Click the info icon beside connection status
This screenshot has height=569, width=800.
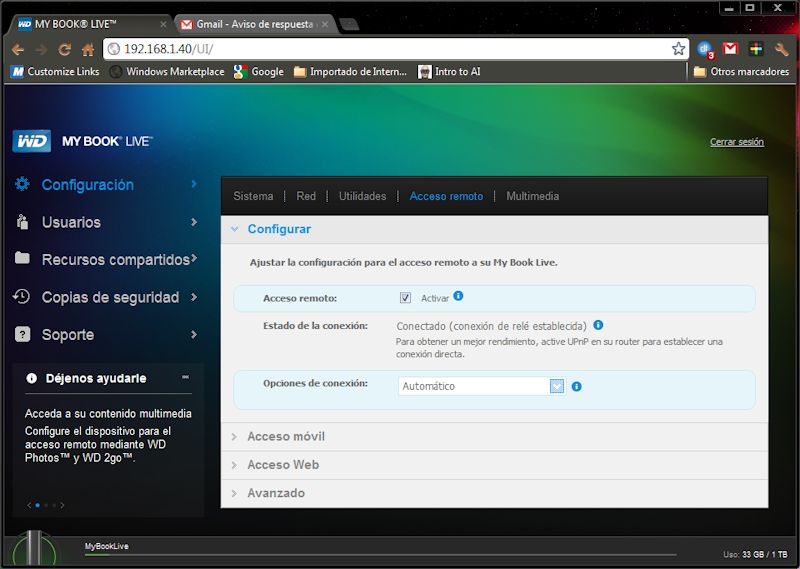click(598, 325)
